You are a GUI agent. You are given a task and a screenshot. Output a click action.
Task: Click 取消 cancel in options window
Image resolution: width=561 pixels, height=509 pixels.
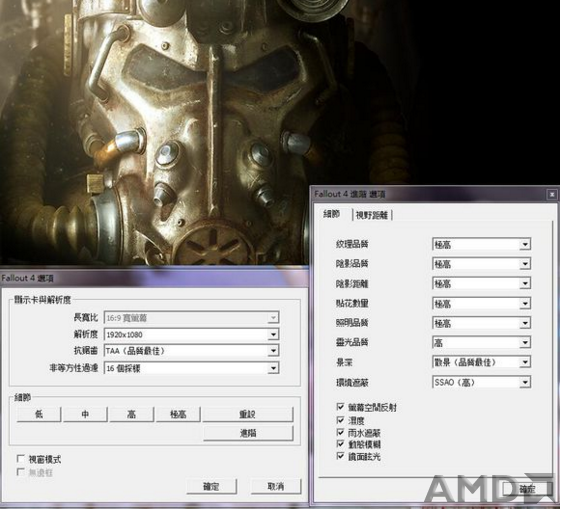click(x=276, y=486)
